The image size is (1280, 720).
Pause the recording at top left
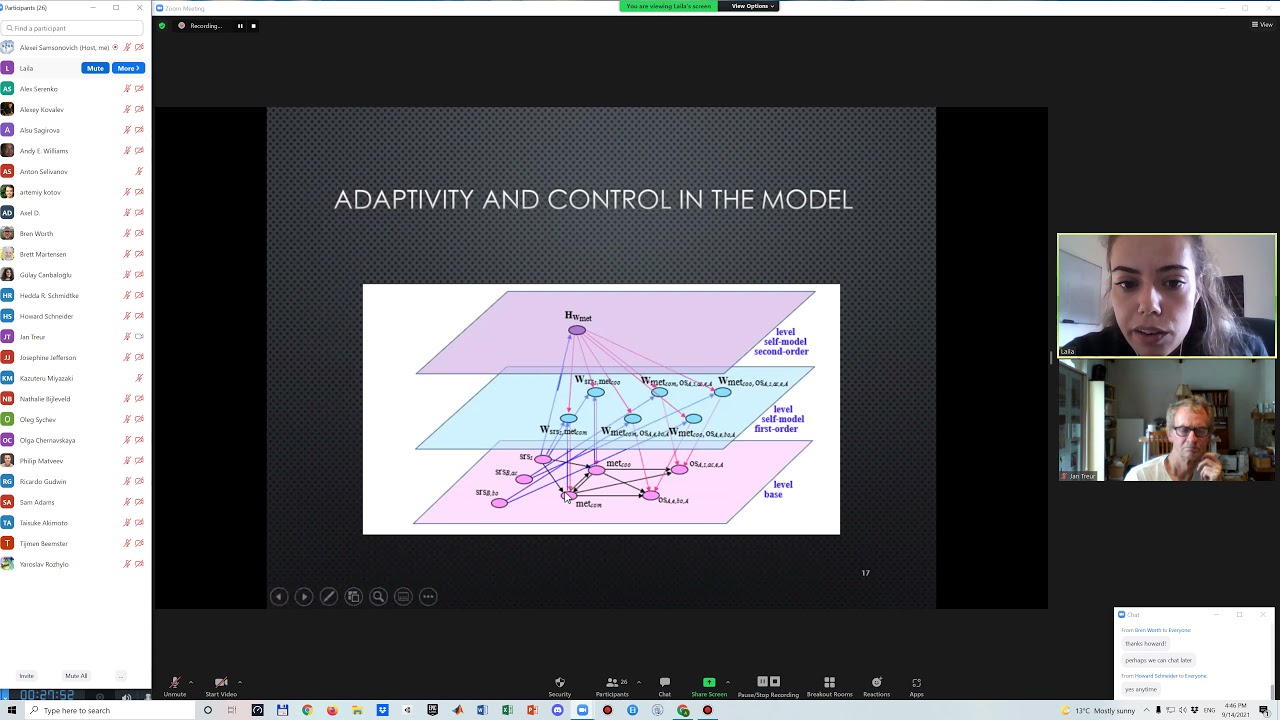[240, 26]
